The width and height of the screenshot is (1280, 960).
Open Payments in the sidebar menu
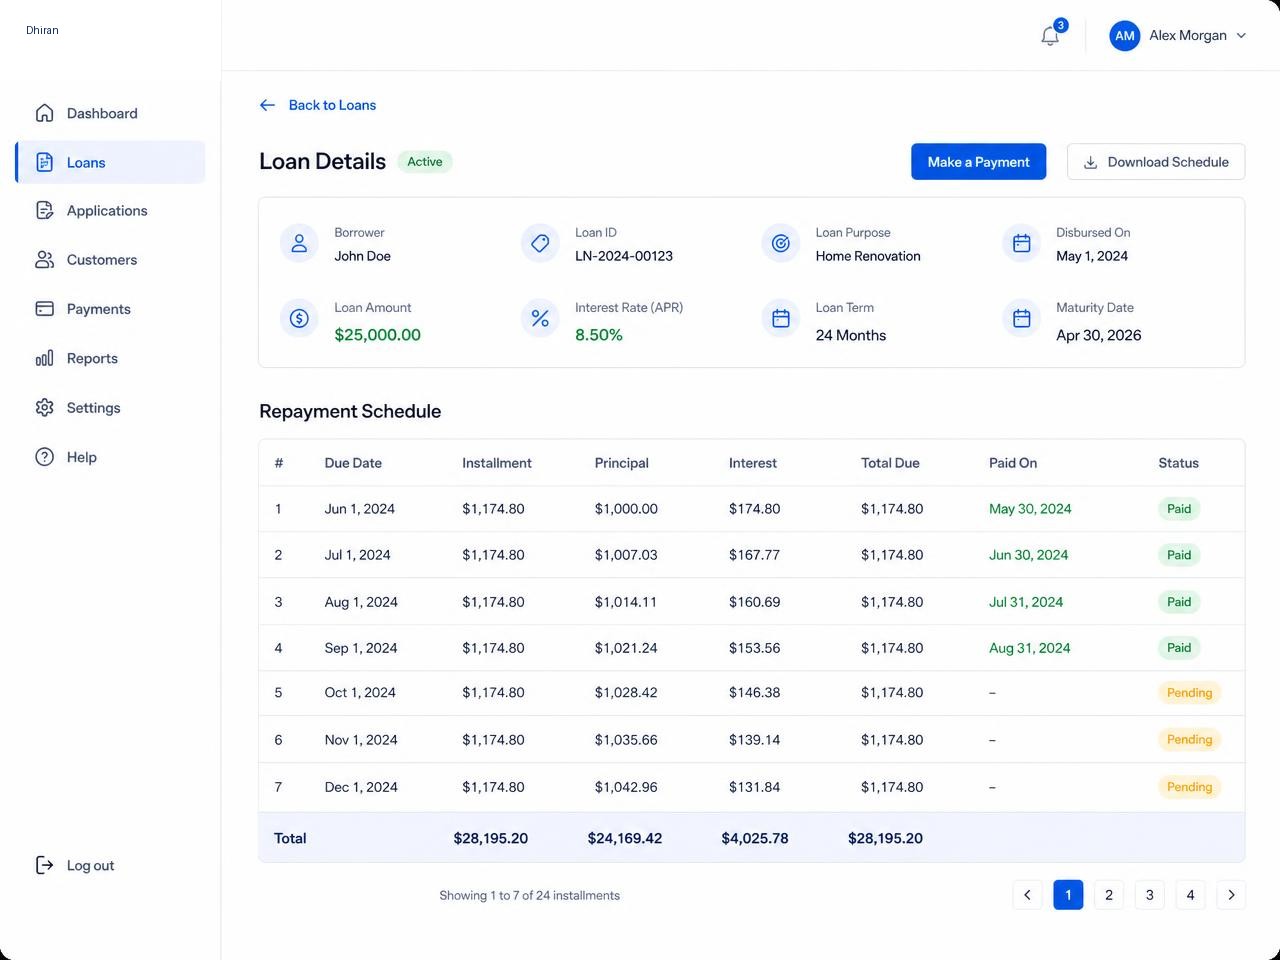110,309
